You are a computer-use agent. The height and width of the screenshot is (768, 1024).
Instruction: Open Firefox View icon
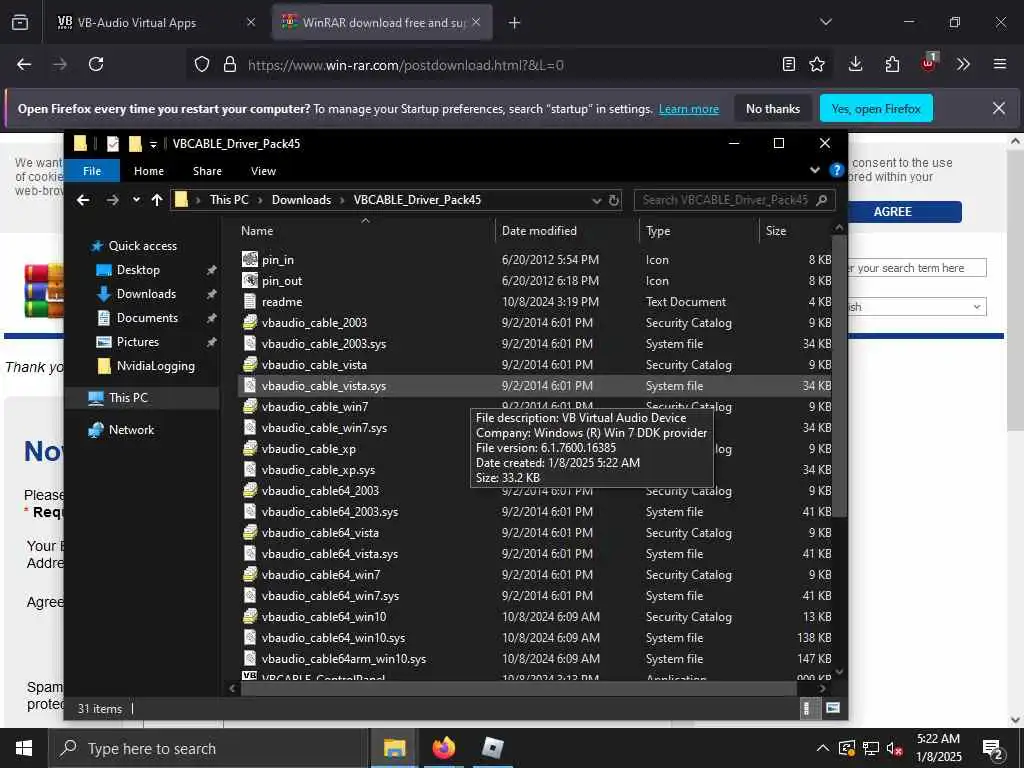20,22
